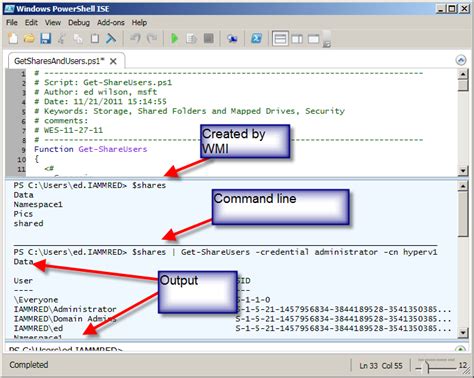Open the Edit menu
Viewport: 474px width, 378px height.
tap(31, 23)
